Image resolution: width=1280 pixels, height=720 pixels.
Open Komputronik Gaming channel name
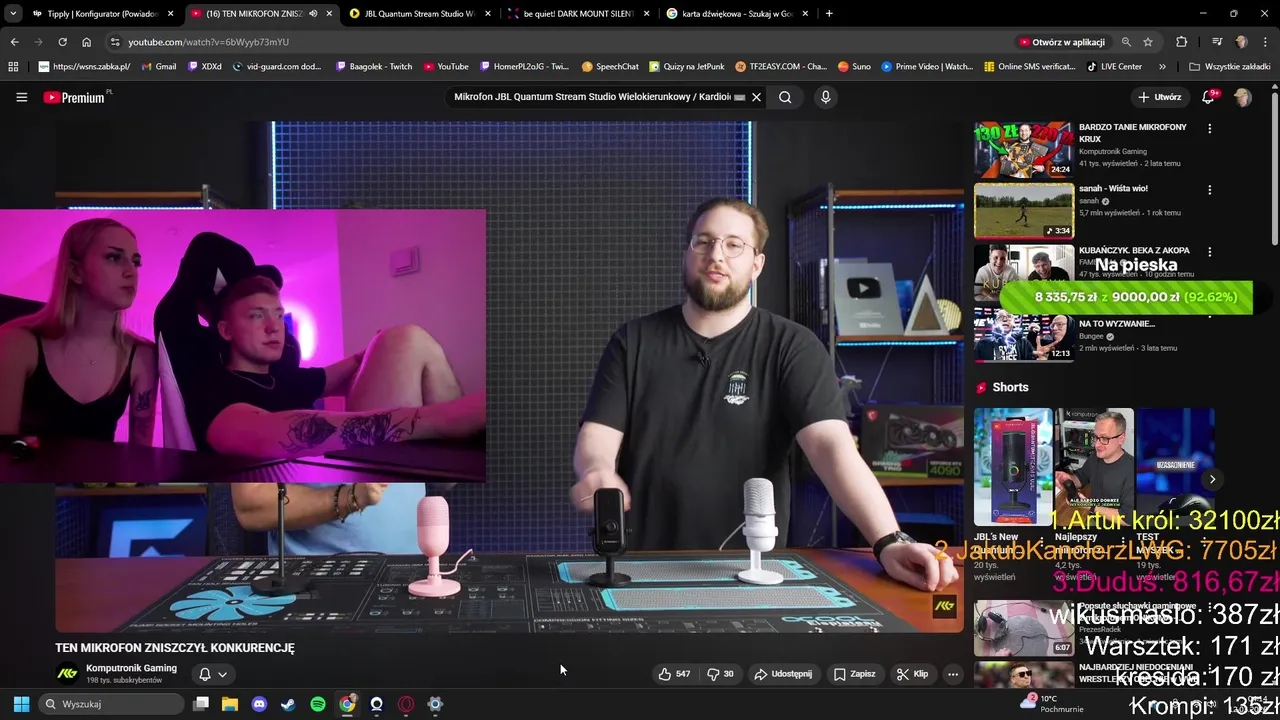[131, 668]
